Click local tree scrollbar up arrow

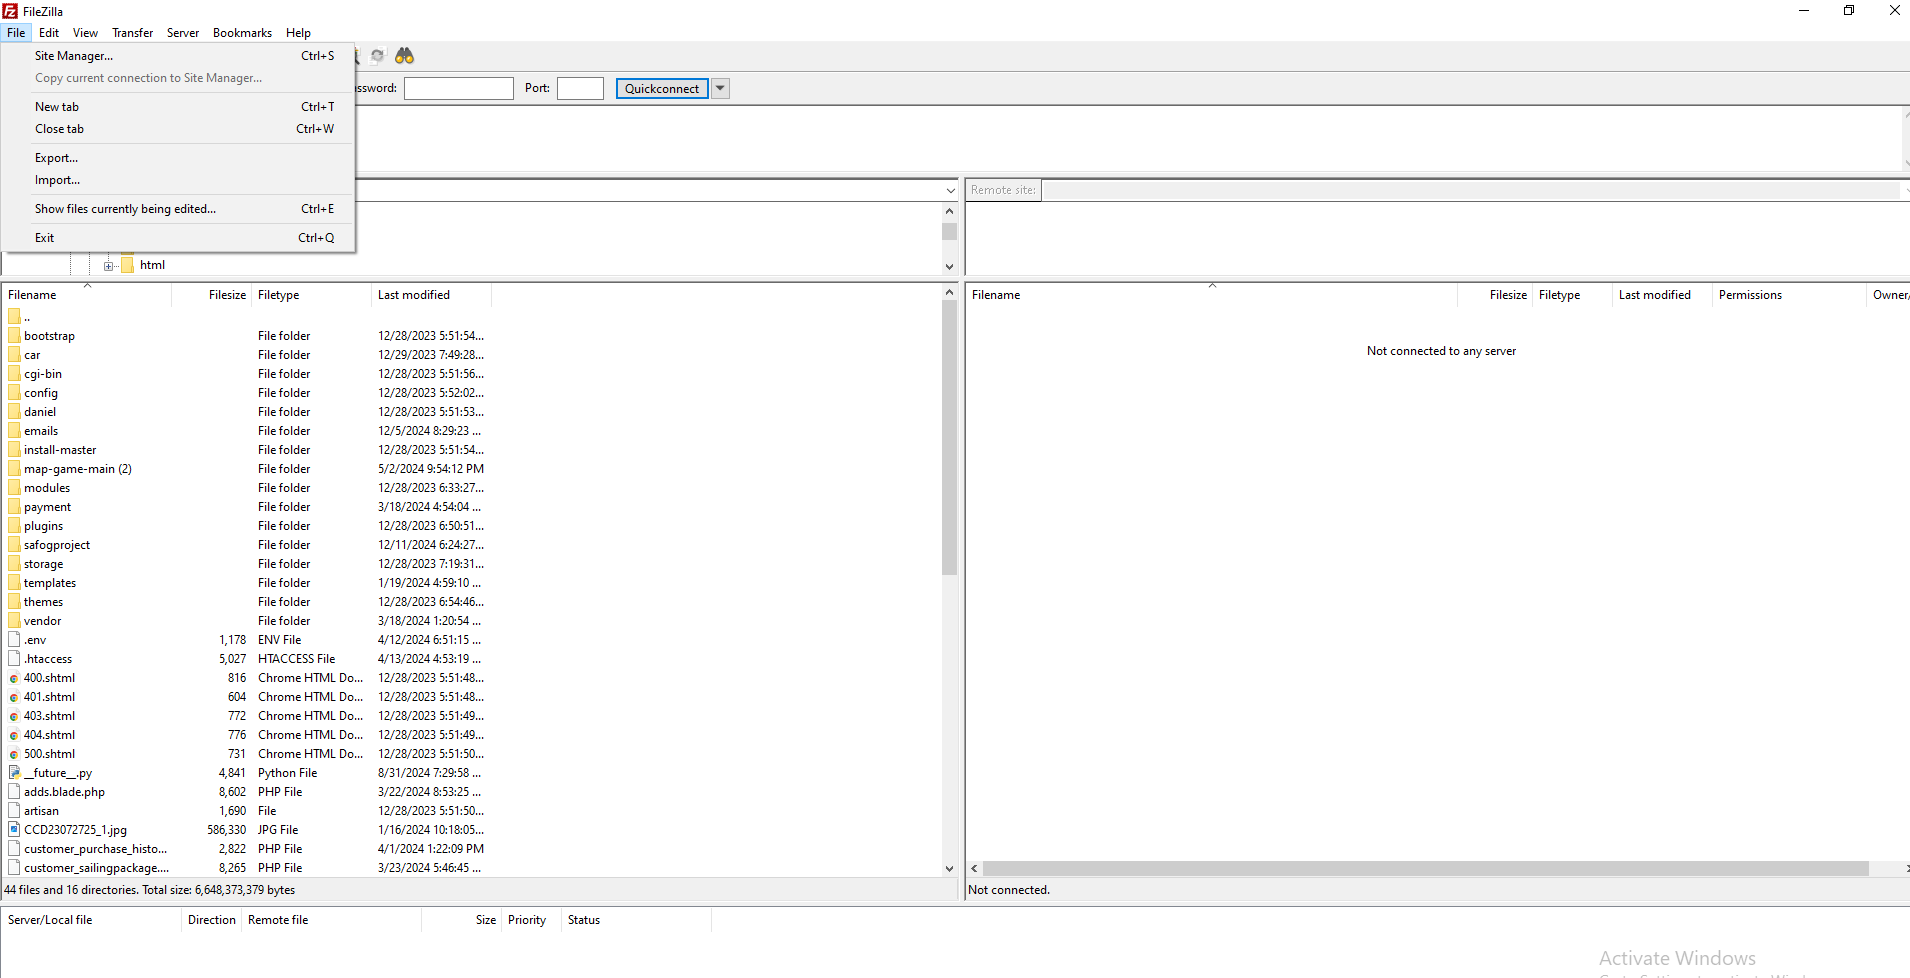point(950,211)
